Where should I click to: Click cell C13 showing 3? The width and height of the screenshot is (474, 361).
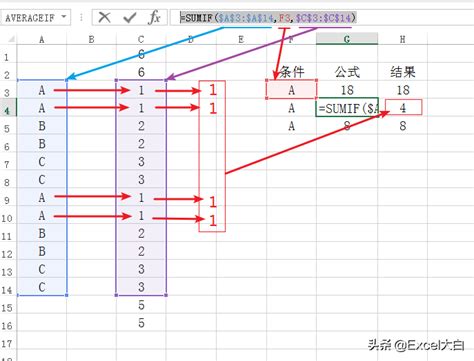coord(141,269)
